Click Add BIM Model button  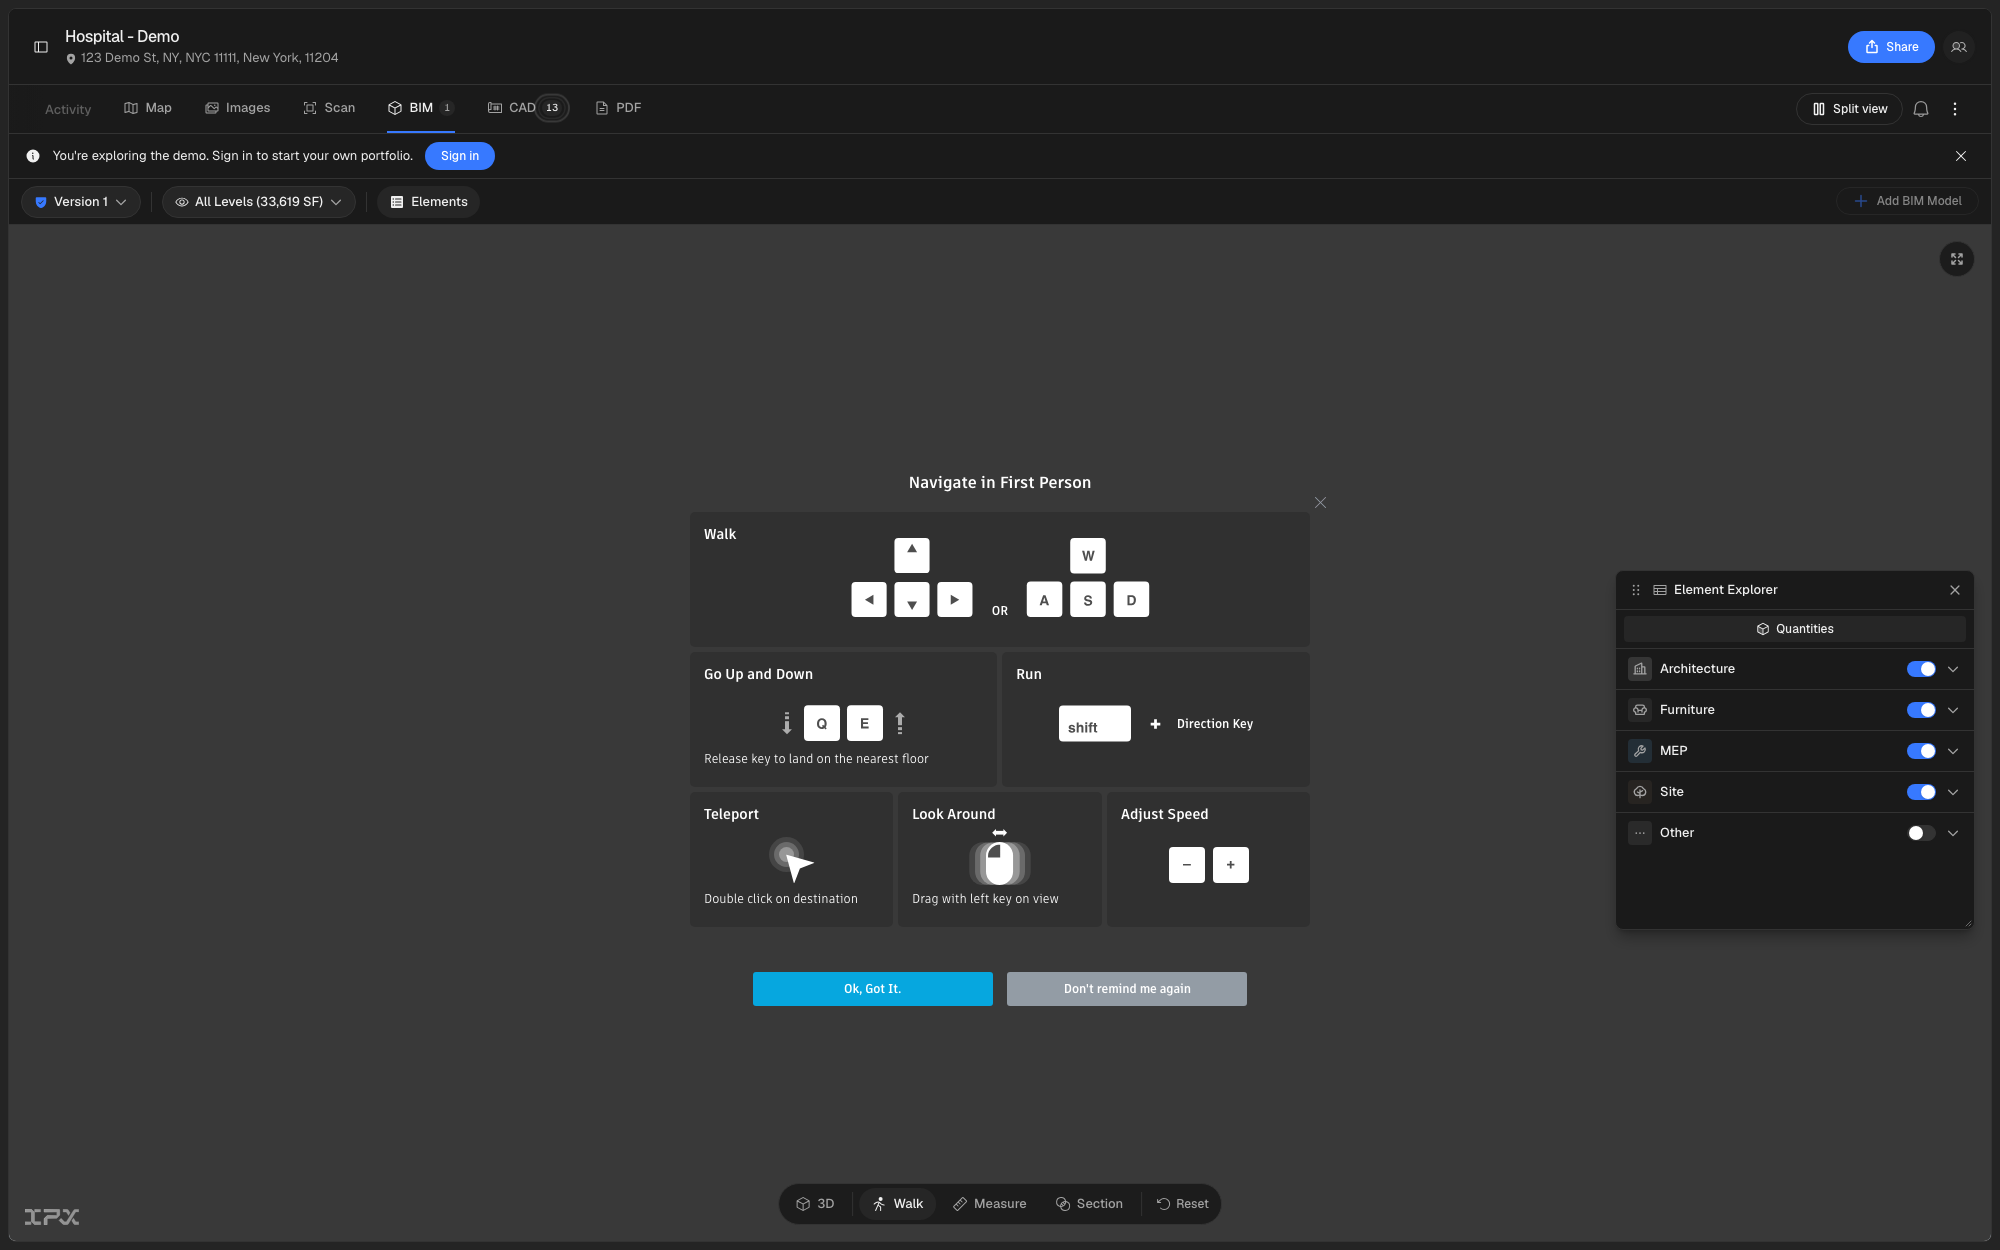pos(1906,202)
